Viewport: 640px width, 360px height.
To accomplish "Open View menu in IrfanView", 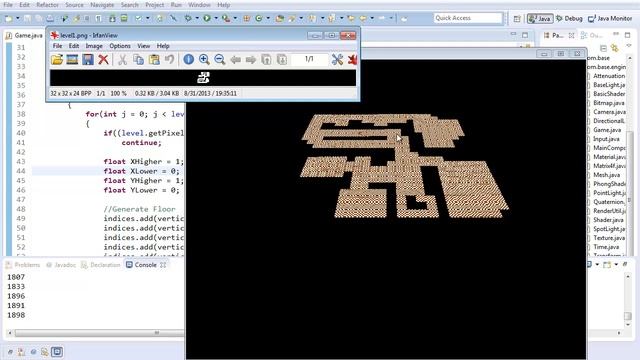I will pos(144,46).
